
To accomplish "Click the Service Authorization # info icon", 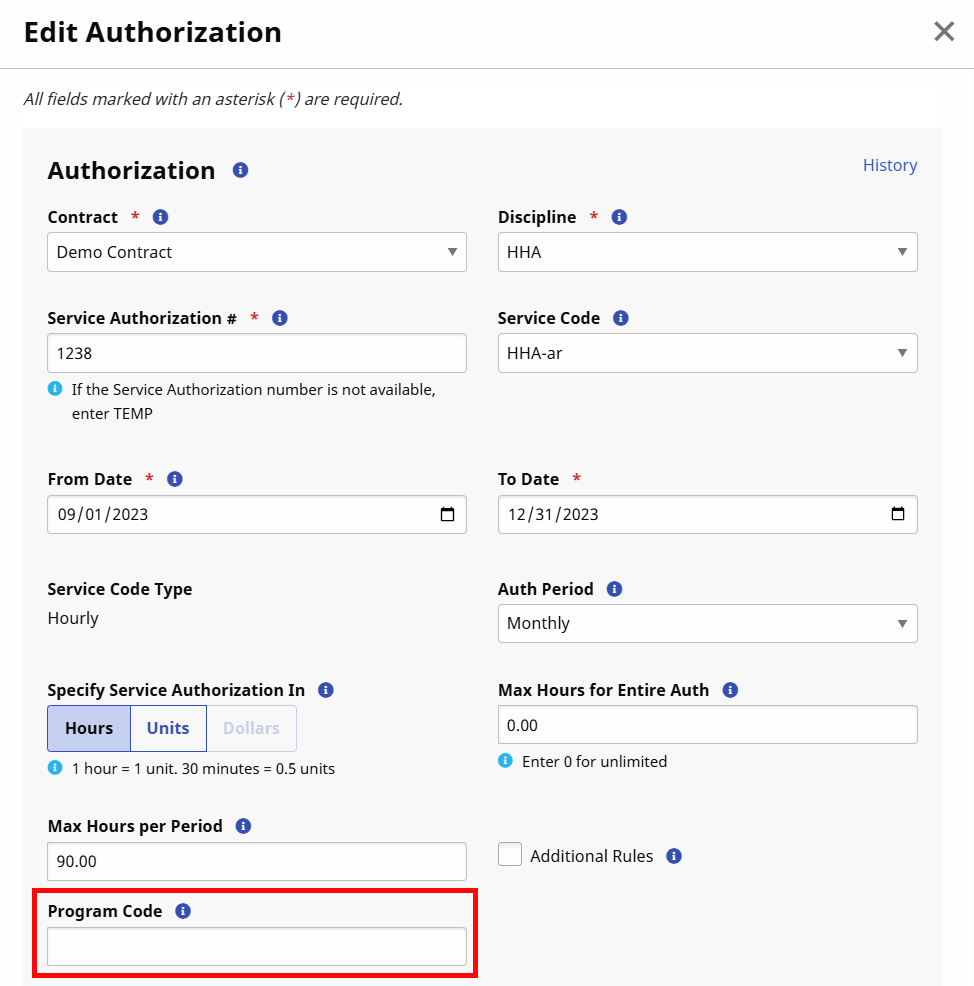I will (279, 318).
